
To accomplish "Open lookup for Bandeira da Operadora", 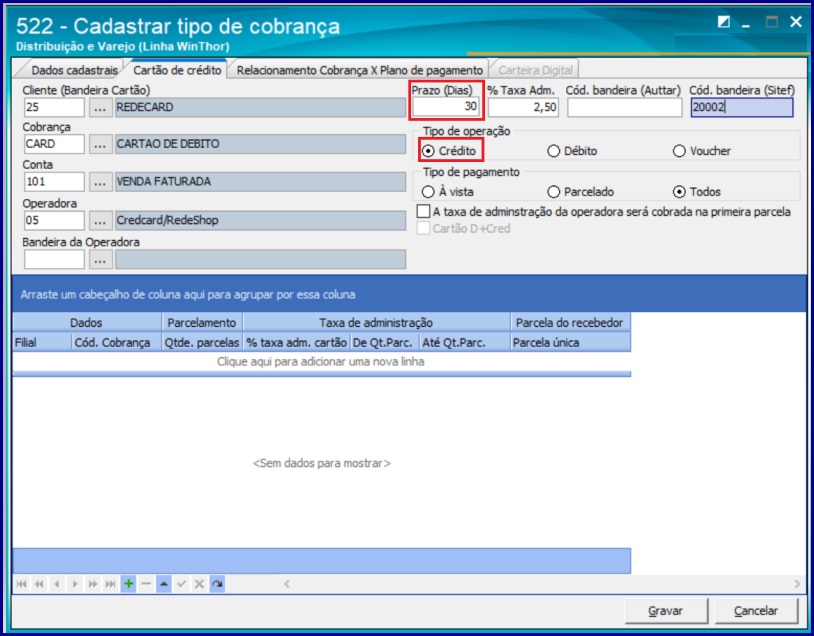I will click(x=100, y=260).
